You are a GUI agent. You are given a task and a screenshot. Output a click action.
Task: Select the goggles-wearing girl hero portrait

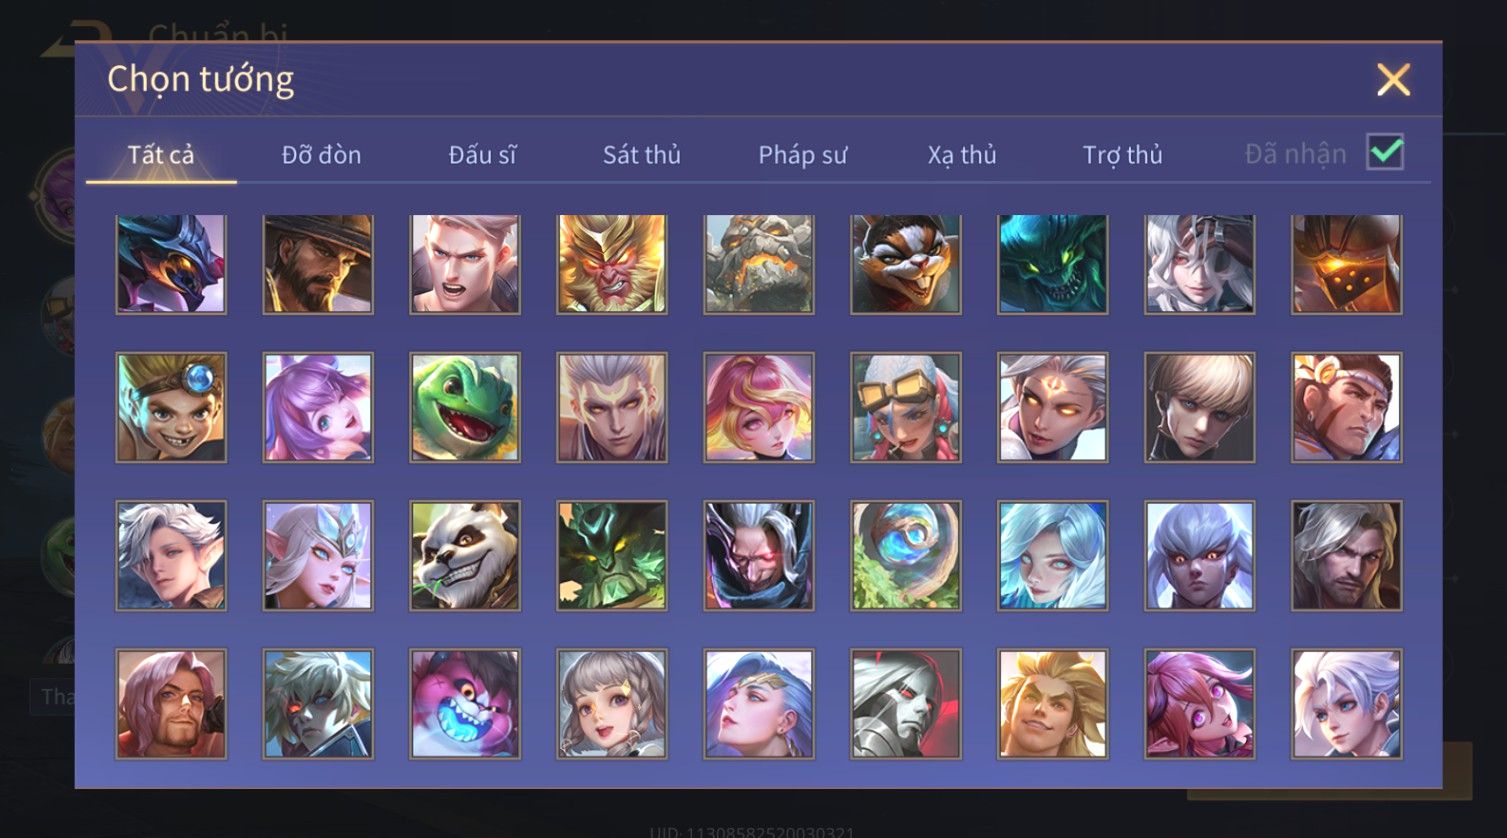[x=906, y=407]
